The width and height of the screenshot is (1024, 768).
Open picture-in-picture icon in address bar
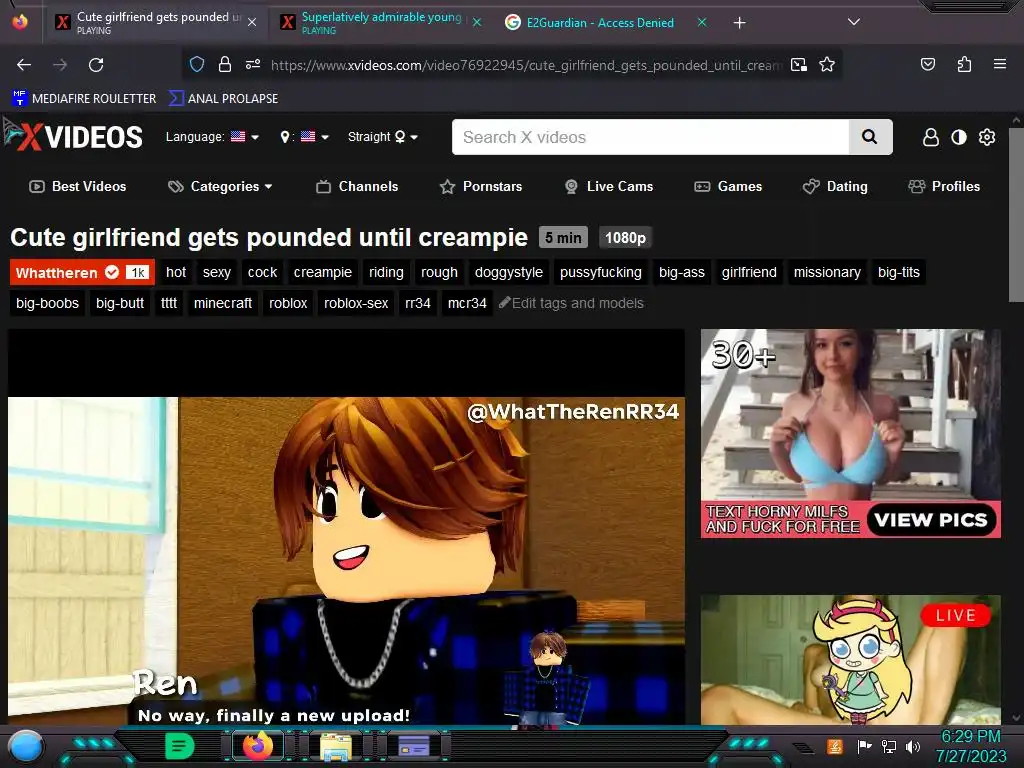tap(799, 64)
